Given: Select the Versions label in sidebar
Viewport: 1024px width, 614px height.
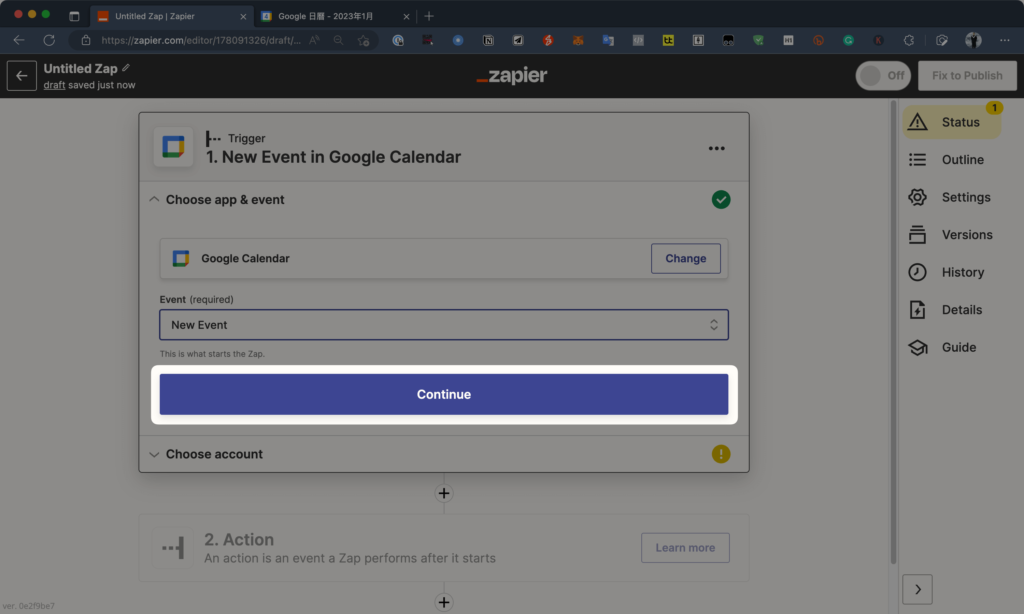Looking at the screenshot, I should [967, 234].
